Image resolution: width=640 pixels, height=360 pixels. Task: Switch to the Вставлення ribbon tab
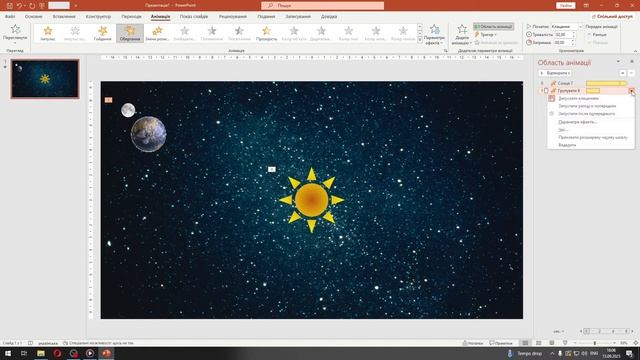(x=64, y=17)
